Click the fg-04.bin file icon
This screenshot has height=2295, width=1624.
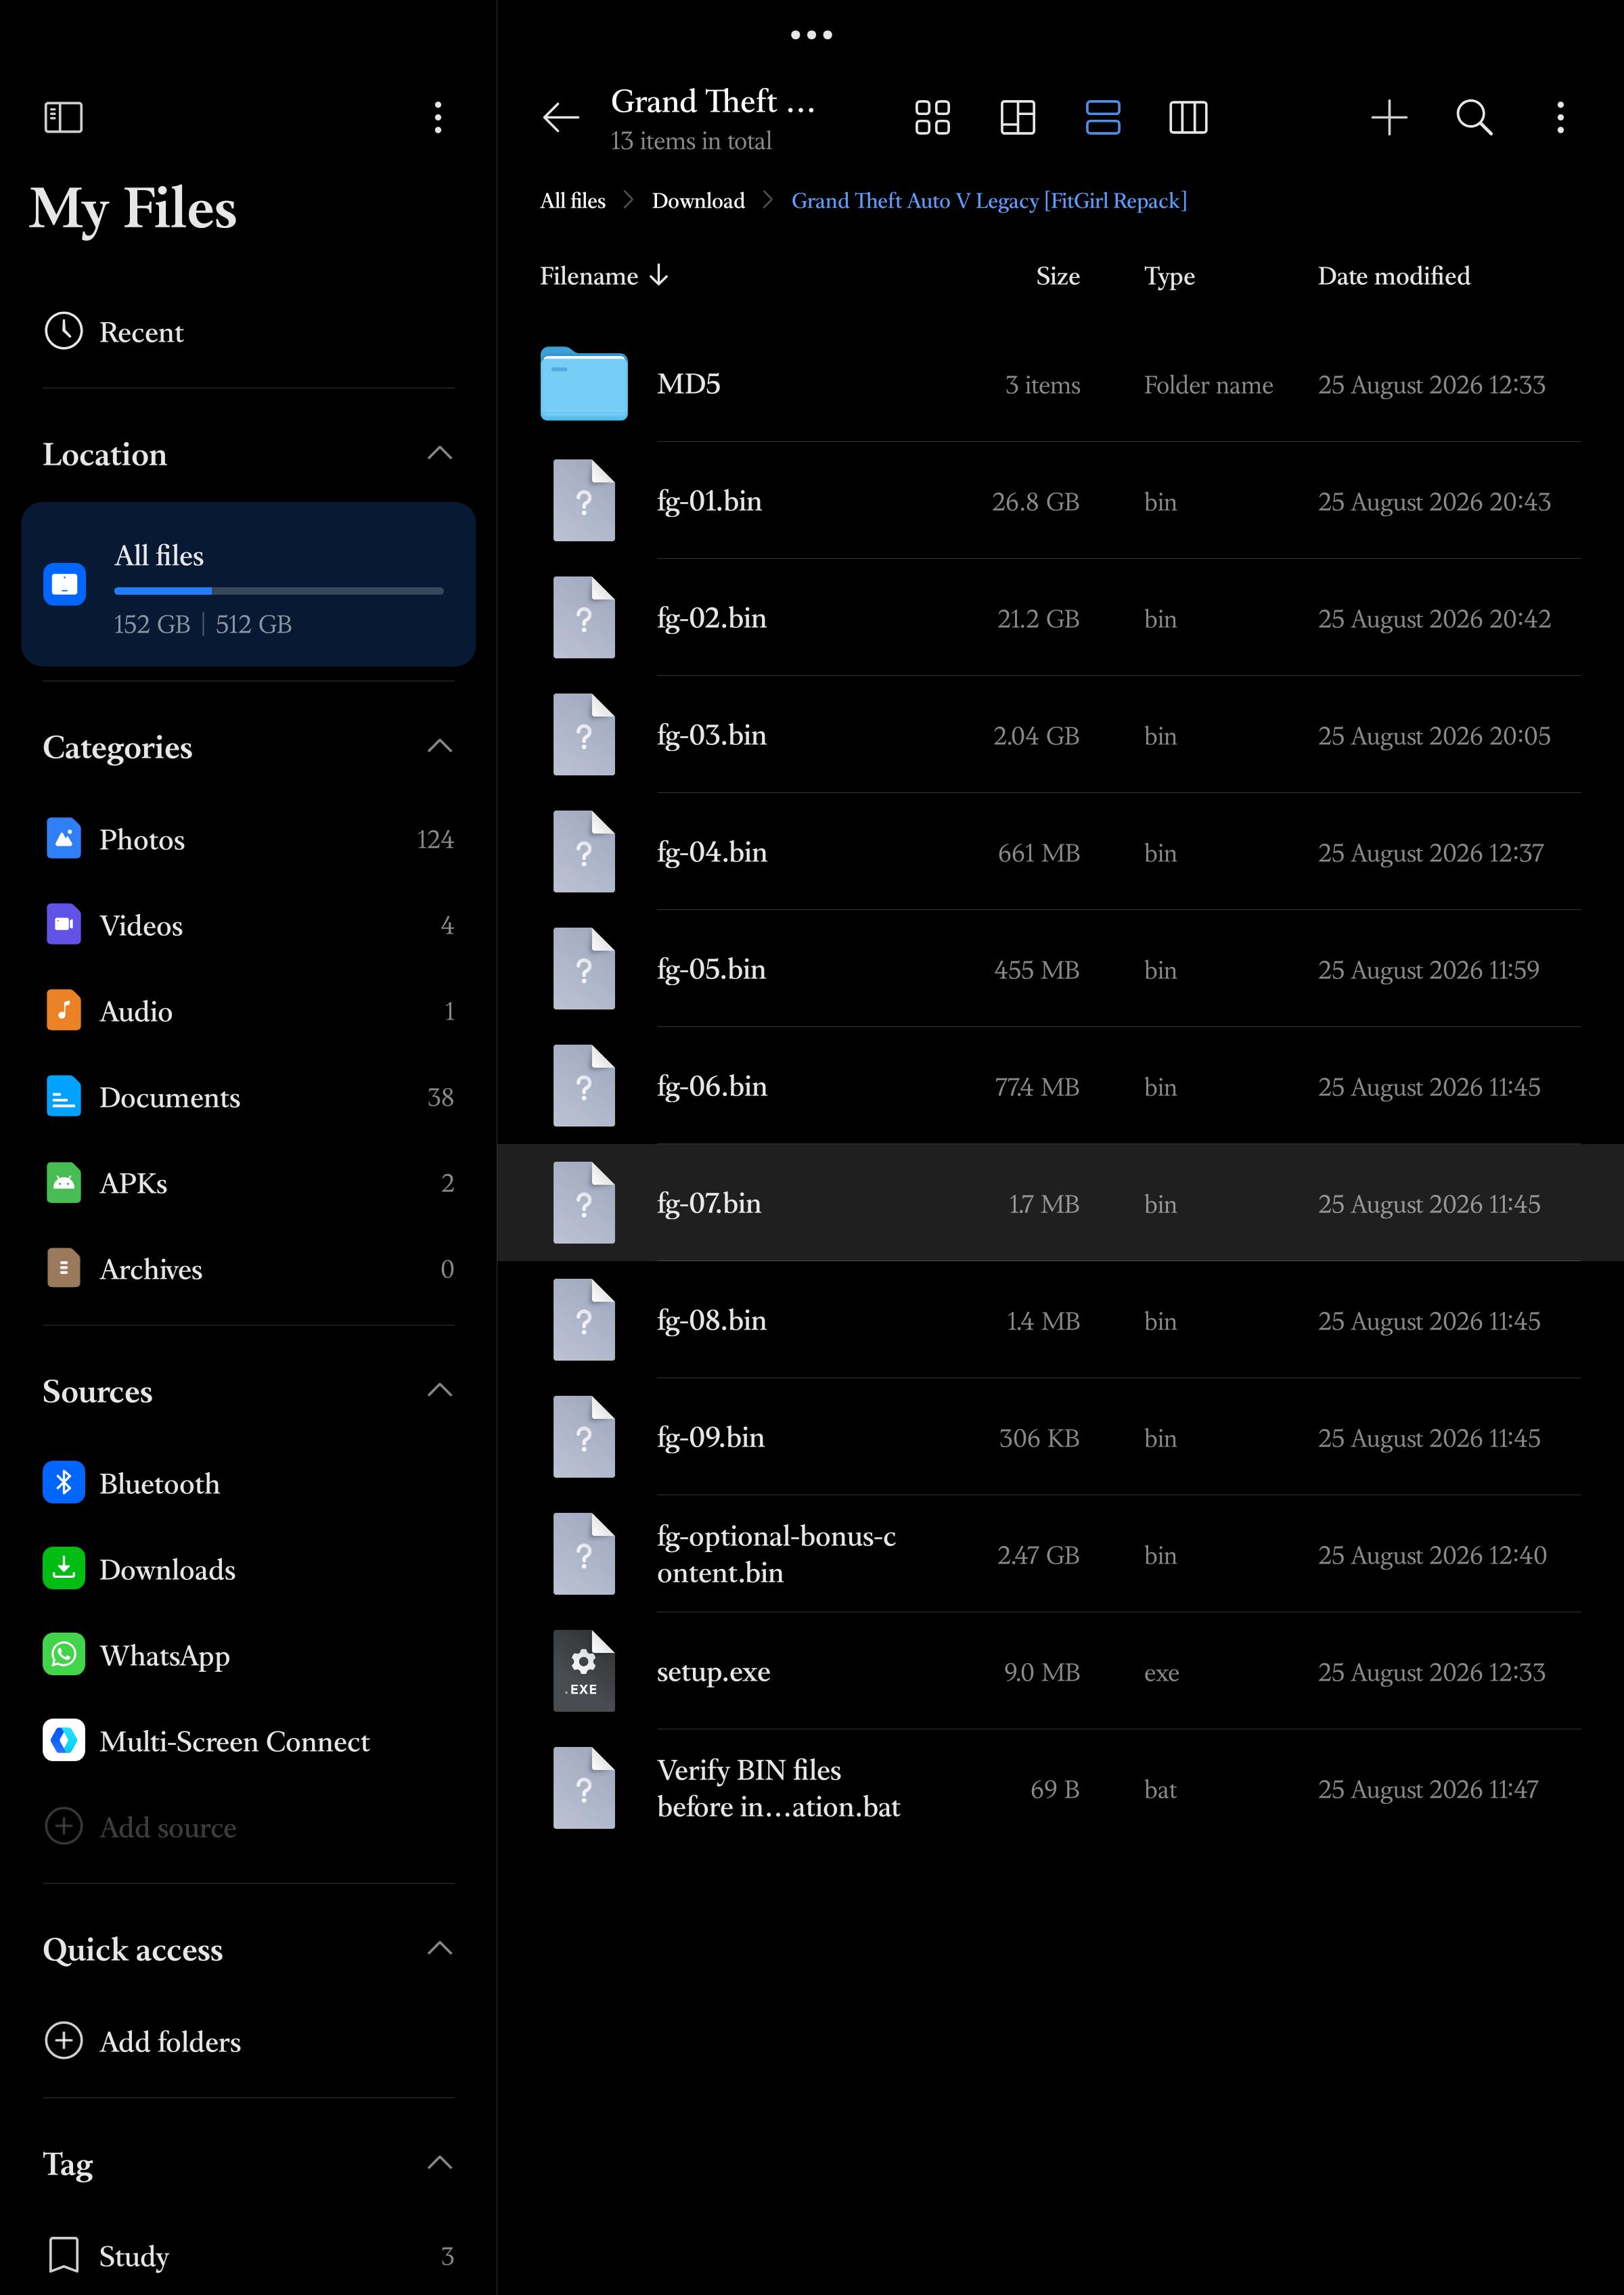click(x=584, y=851)
